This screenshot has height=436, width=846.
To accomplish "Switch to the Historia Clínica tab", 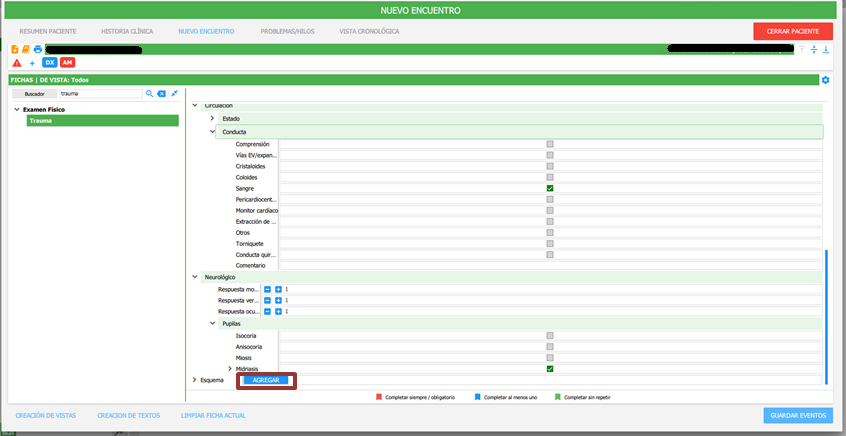I will 128,31.
